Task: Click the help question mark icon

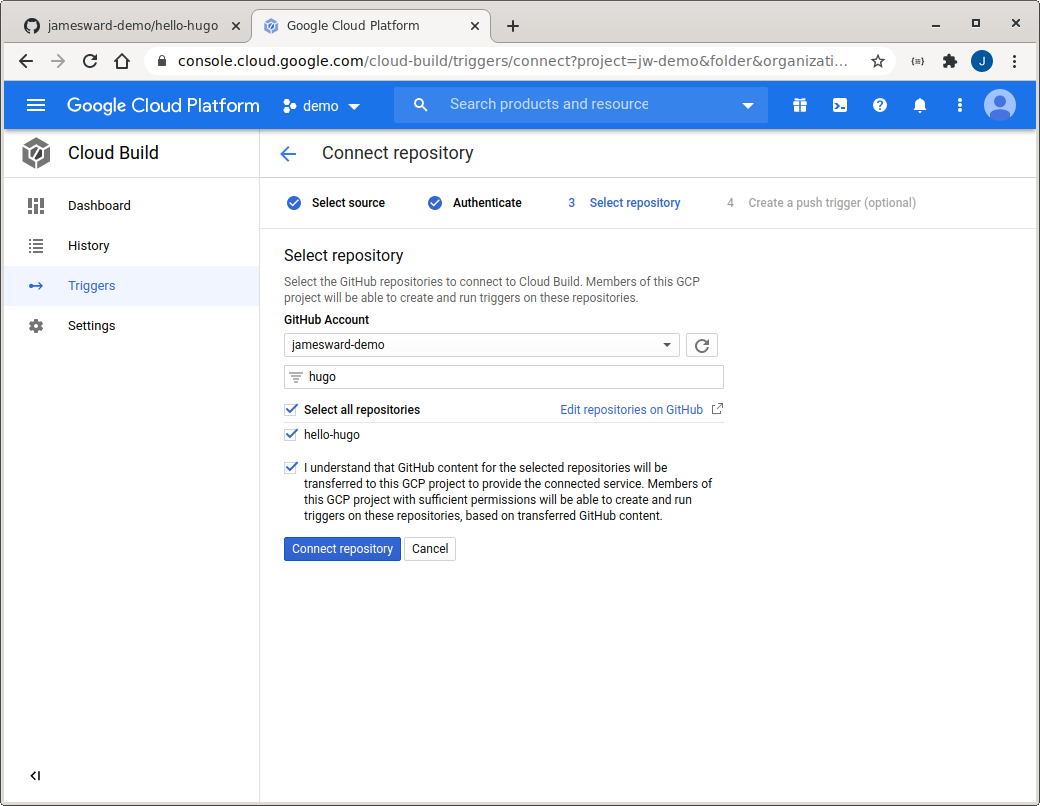Action: click(x=880, y=105)
